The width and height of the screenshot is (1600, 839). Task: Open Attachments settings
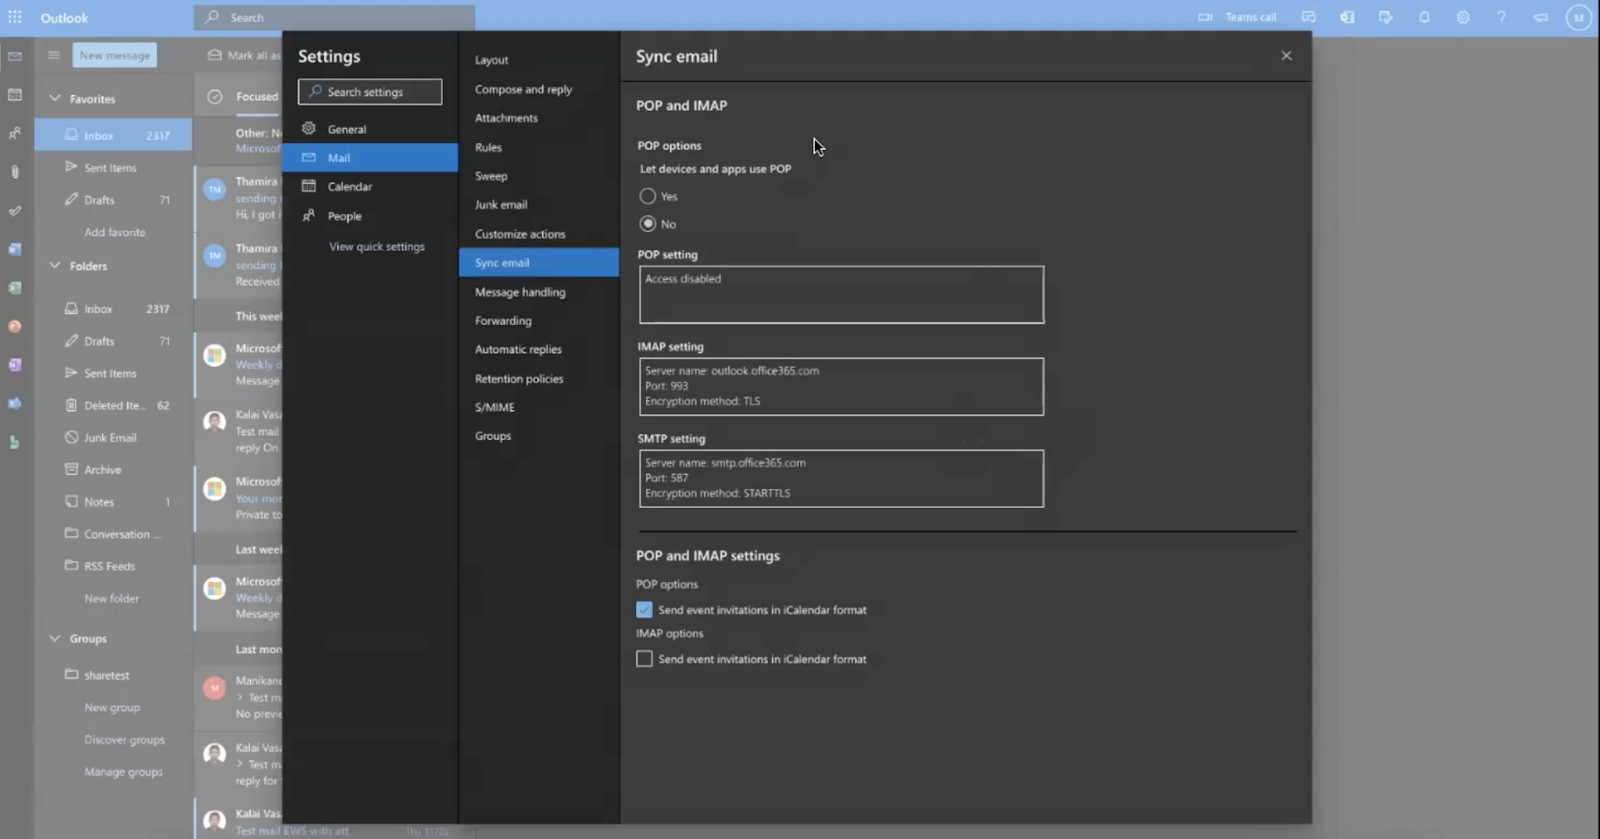539,118
